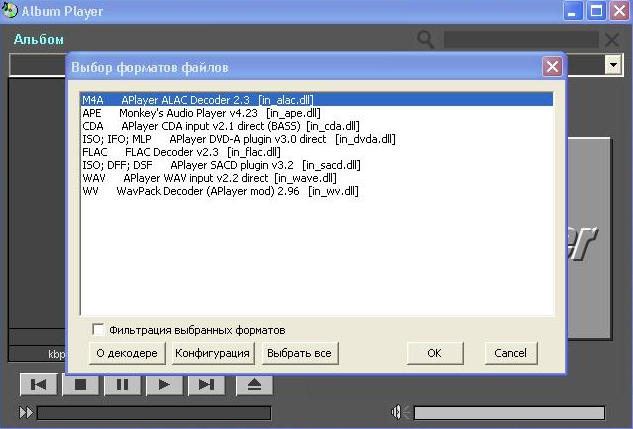Screen dimensions: 633x429
Task: Click the search input field
Action: coord(521,40)
